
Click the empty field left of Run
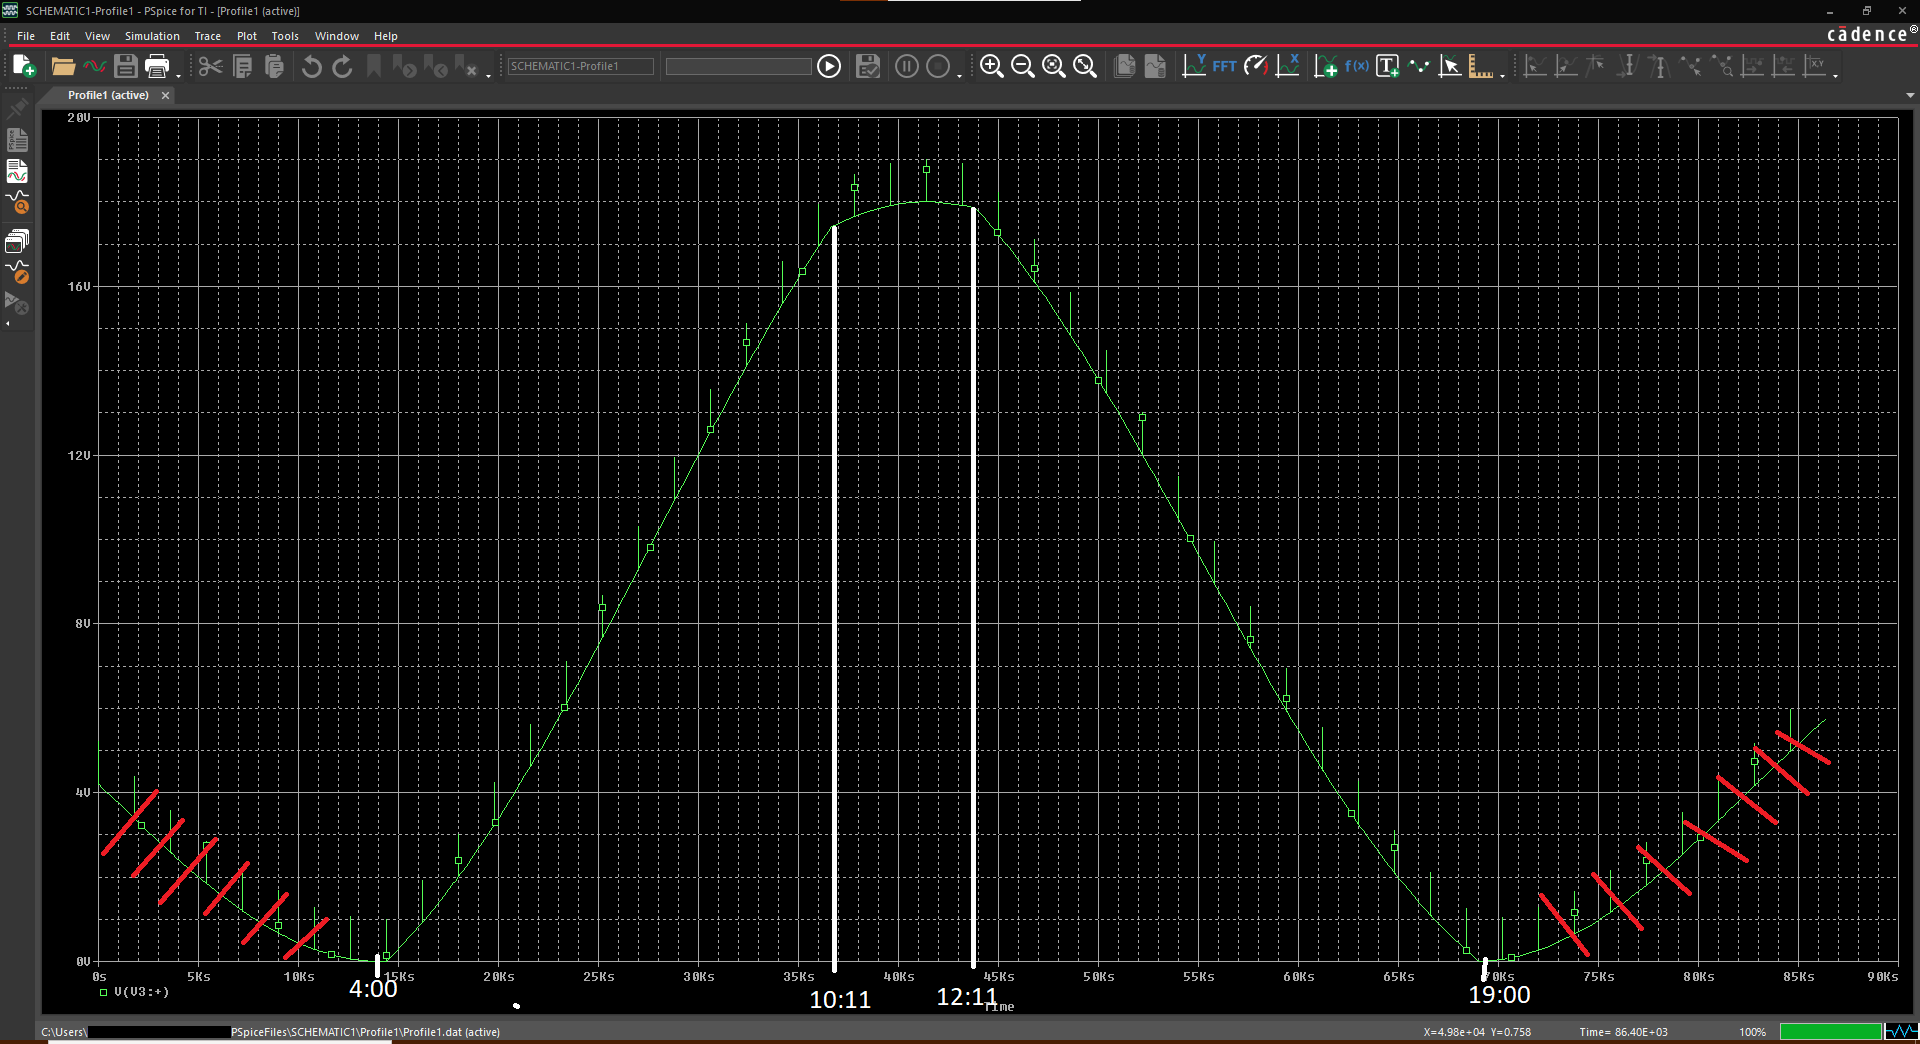738,66
